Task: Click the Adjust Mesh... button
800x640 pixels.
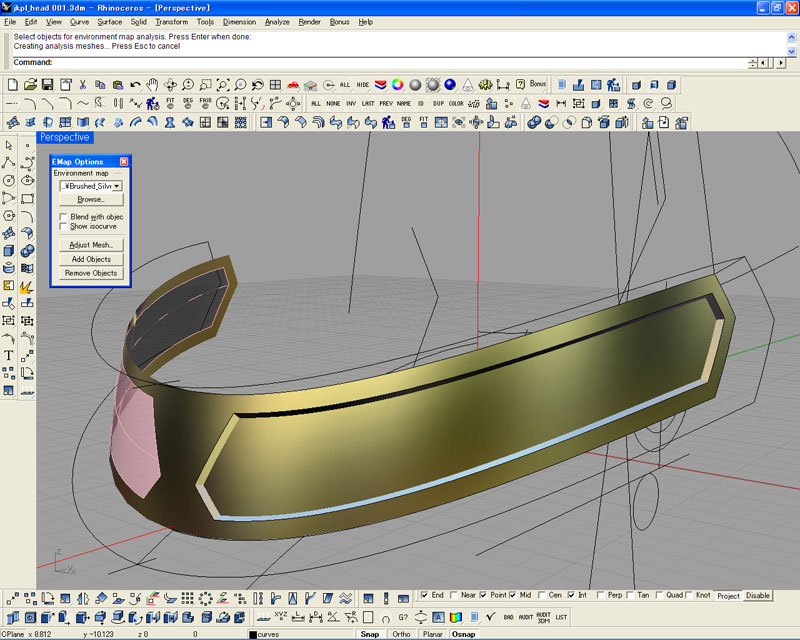Action: (91, 245)
